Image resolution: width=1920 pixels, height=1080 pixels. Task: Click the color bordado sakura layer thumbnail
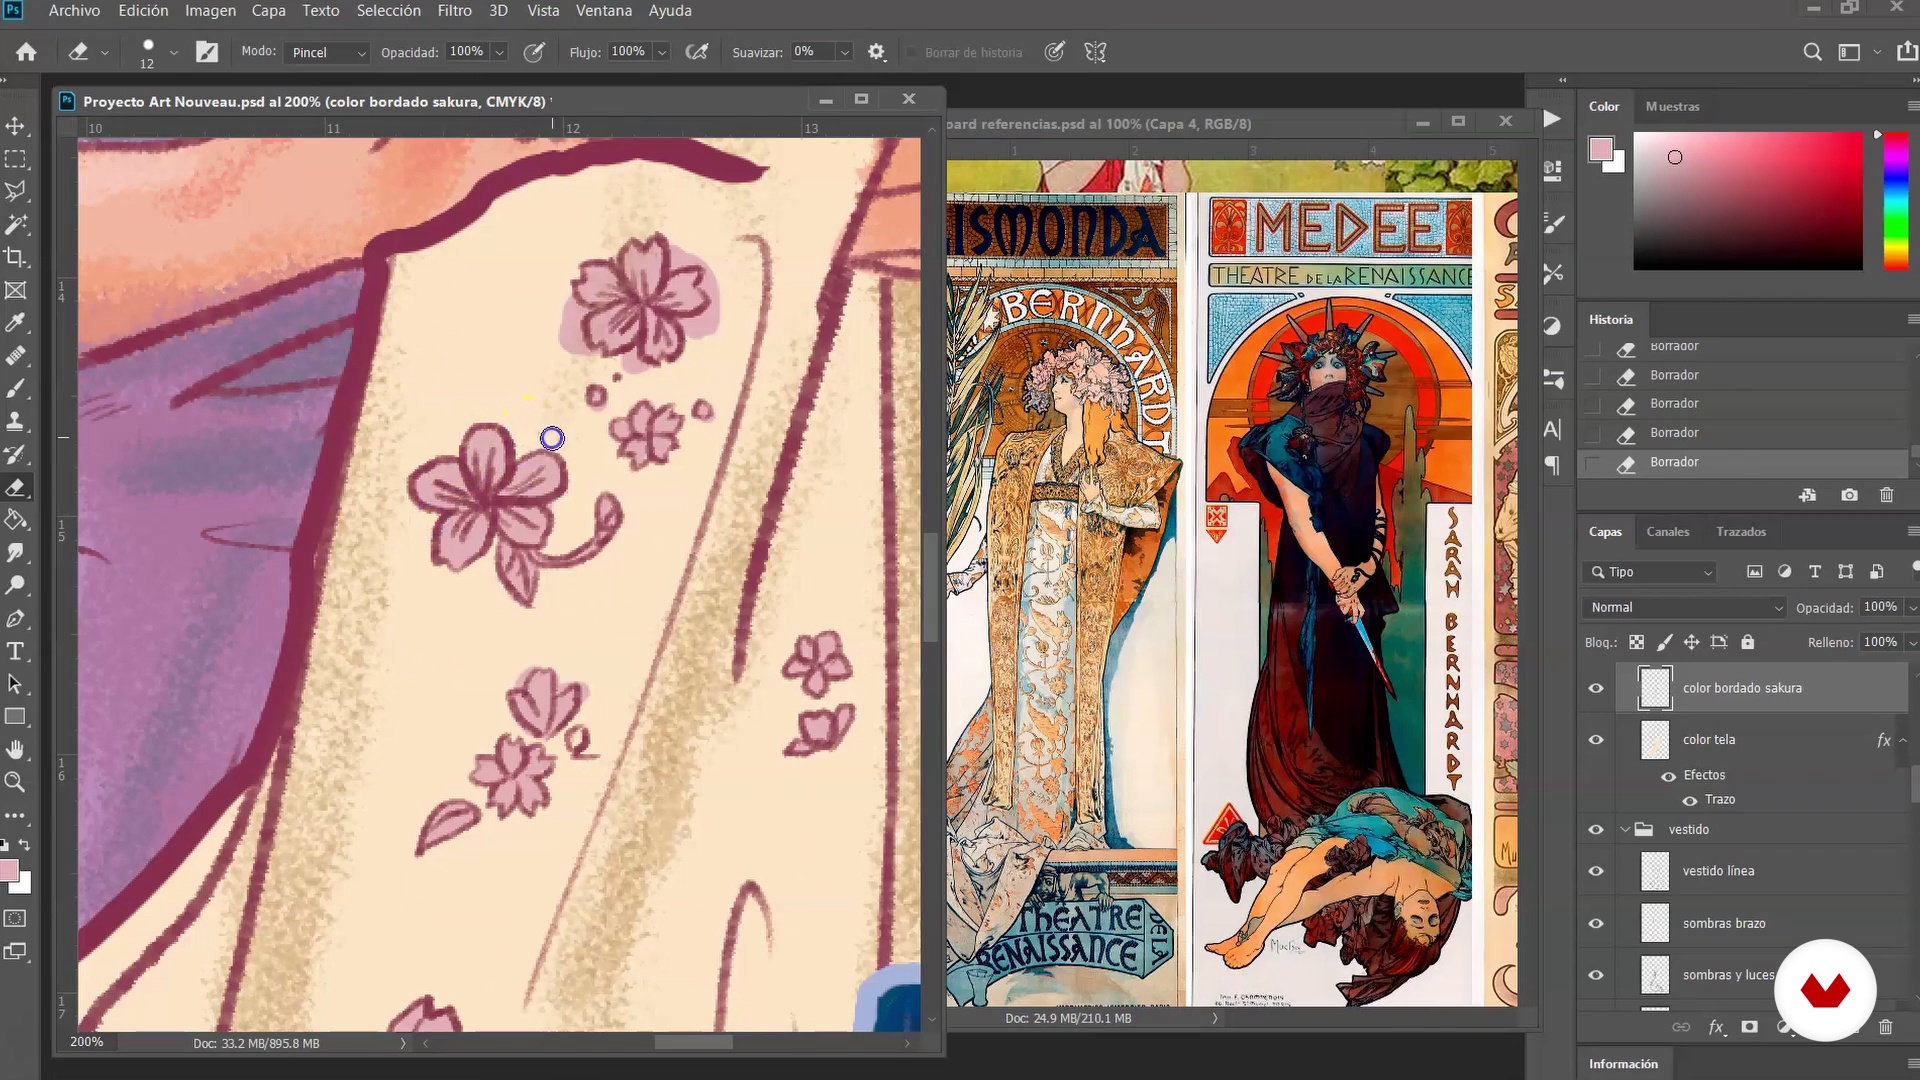coord(1655,688)
